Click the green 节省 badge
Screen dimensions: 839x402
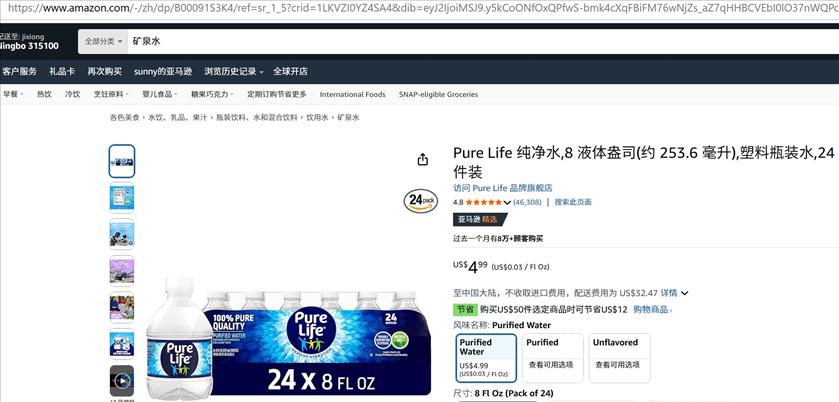tap(465, 309)
